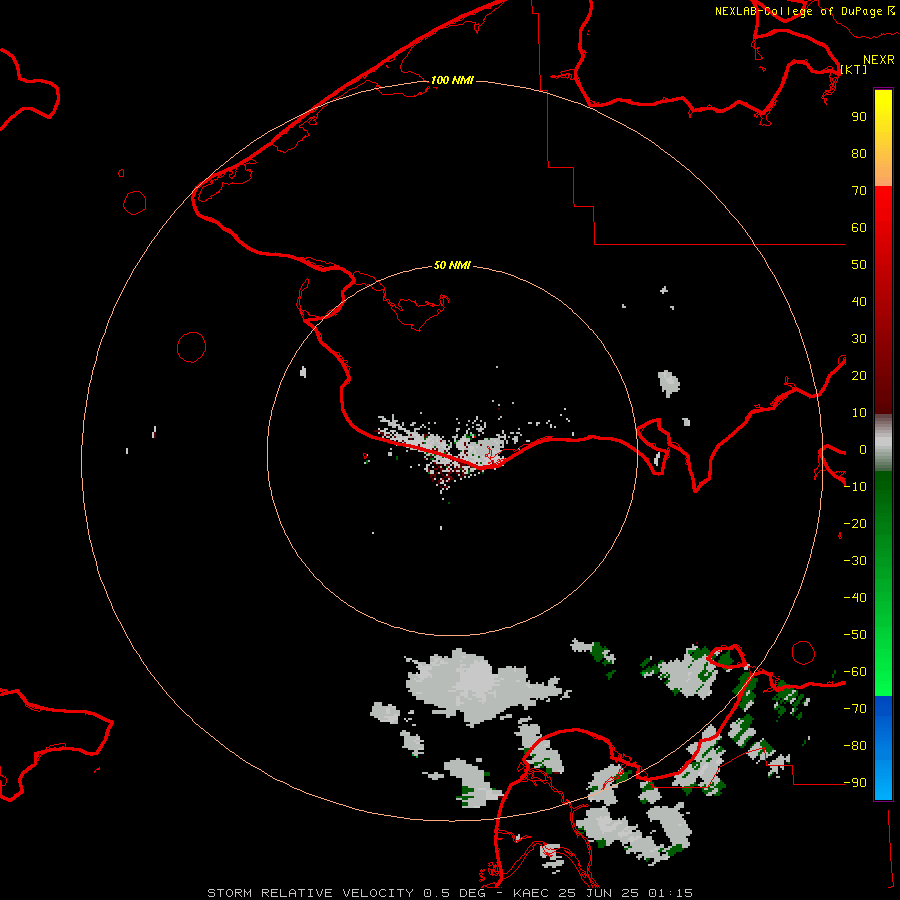Click the 25 JUN 25 01:15 timestamp
900x900 pixels.
(x=625, y=893)
